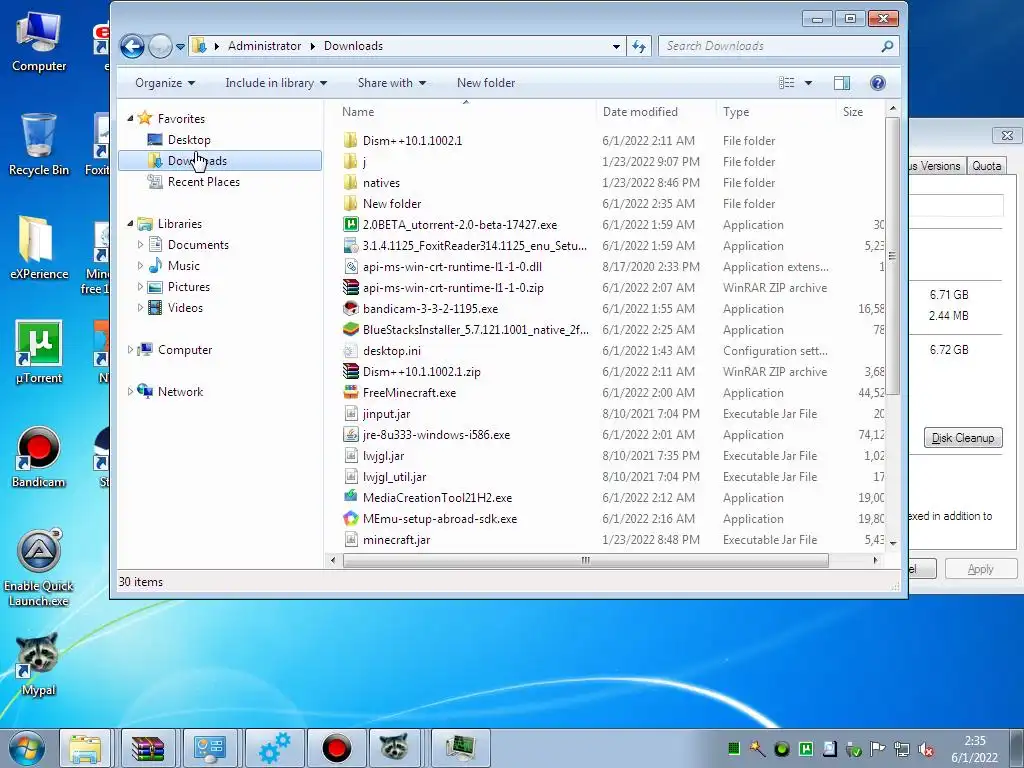
Task: Select the jre-8u333-windows-i586.exe icon
Action: click(351, 434)
